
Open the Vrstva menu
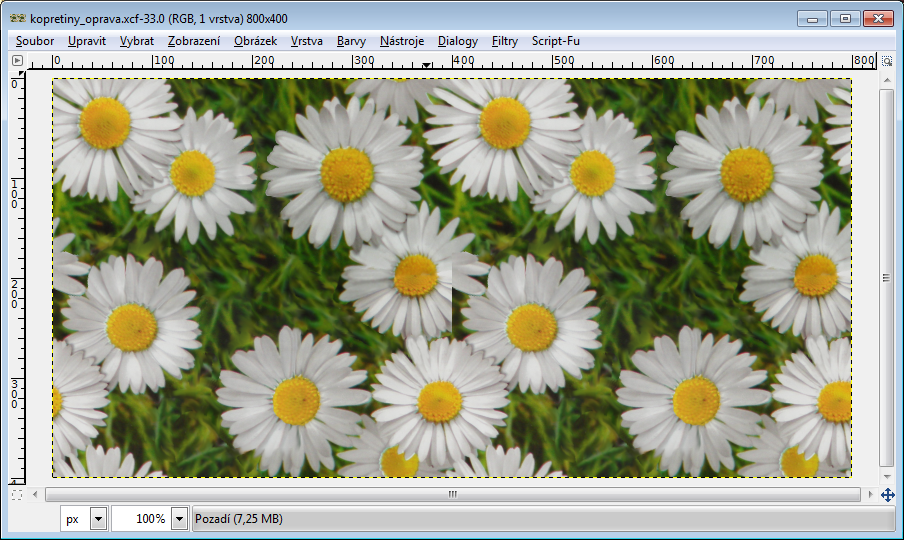point(306,41)
